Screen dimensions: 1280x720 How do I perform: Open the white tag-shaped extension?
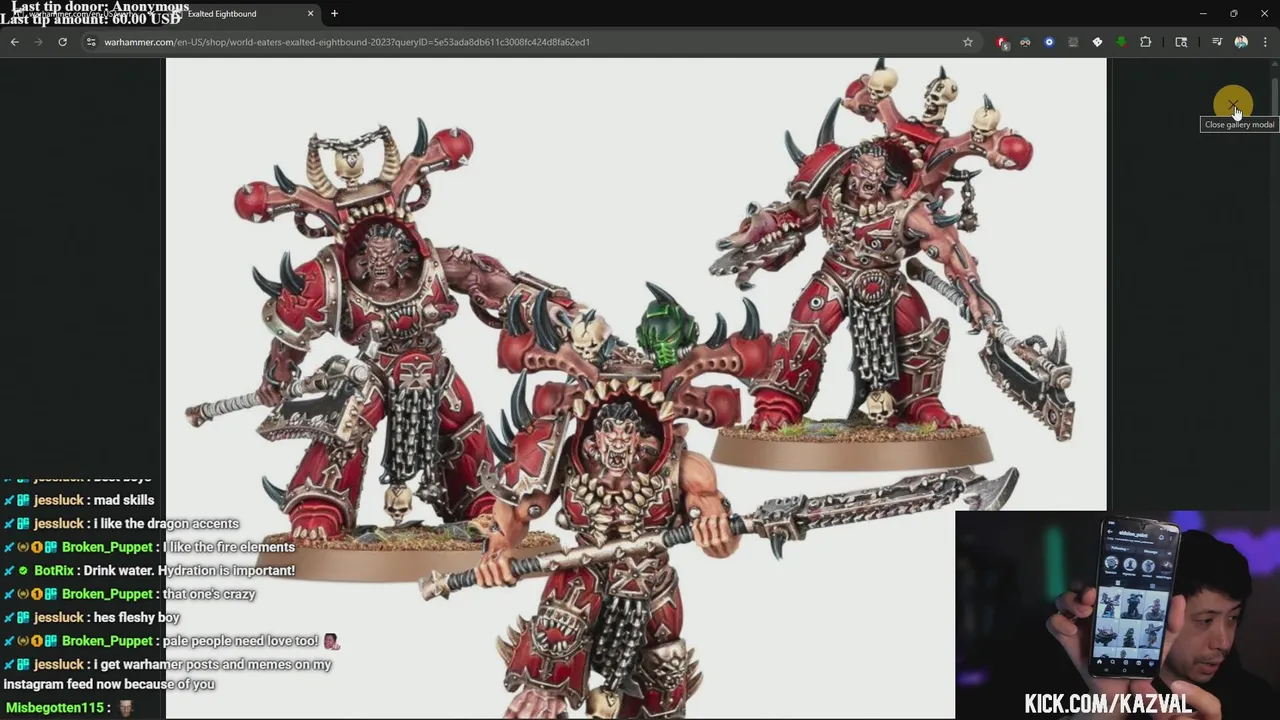pyautogui.click(x=1097, y=42)
